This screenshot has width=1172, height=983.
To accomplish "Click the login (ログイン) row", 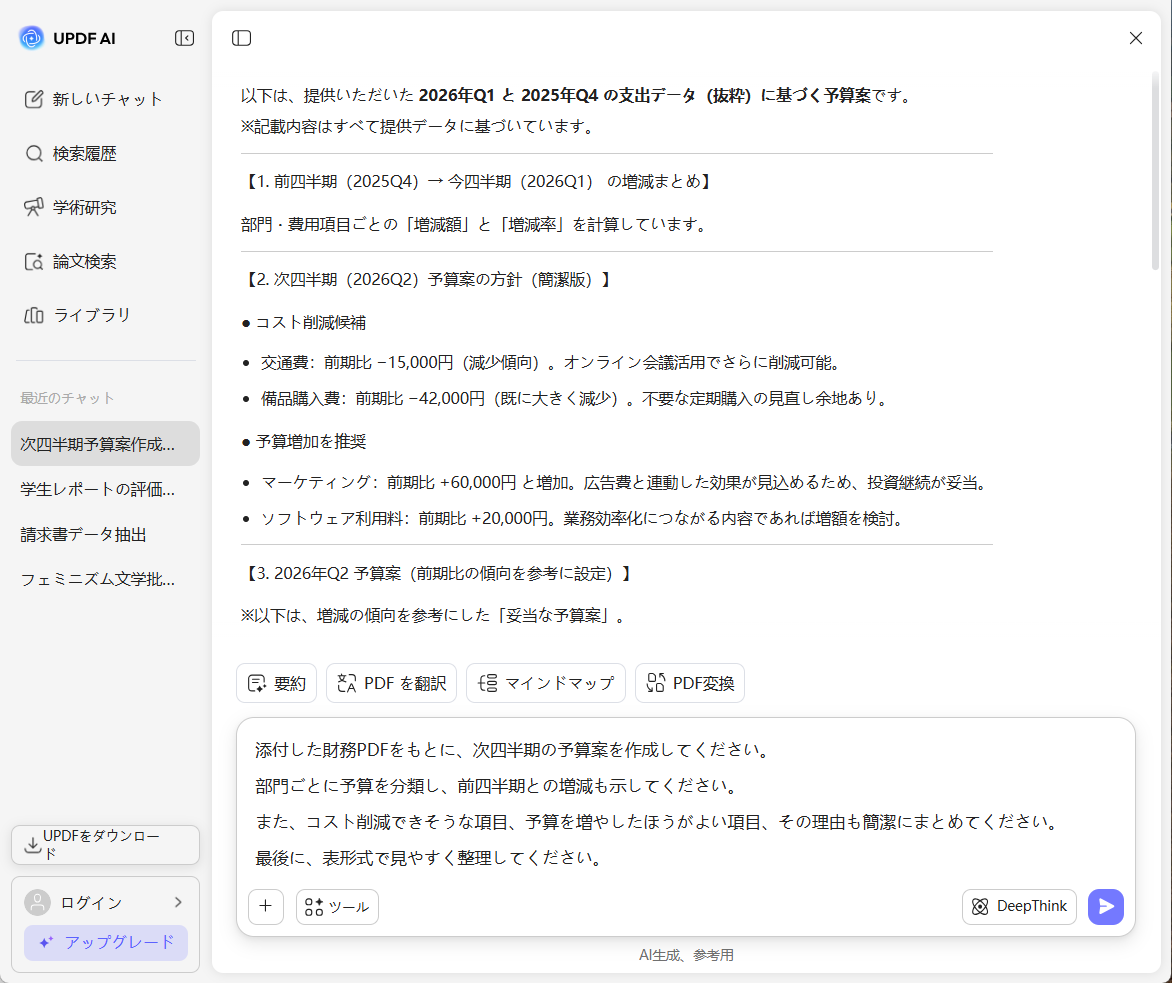I will click(x=105, y=902).
